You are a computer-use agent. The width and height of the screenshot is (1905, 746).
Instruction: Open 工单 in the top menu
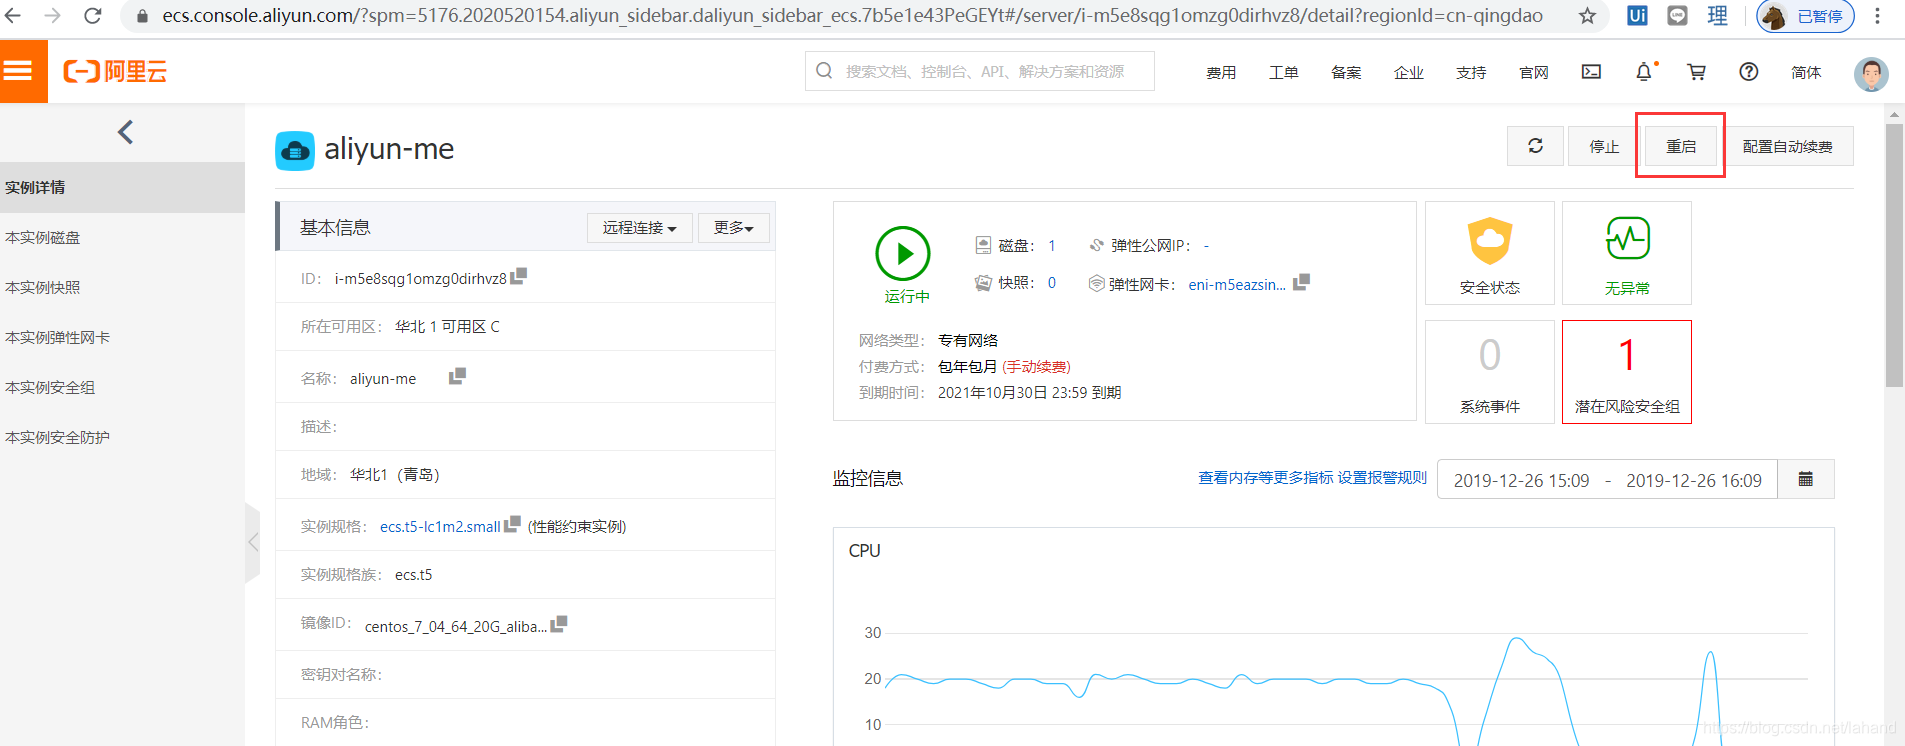[1284, 72]
